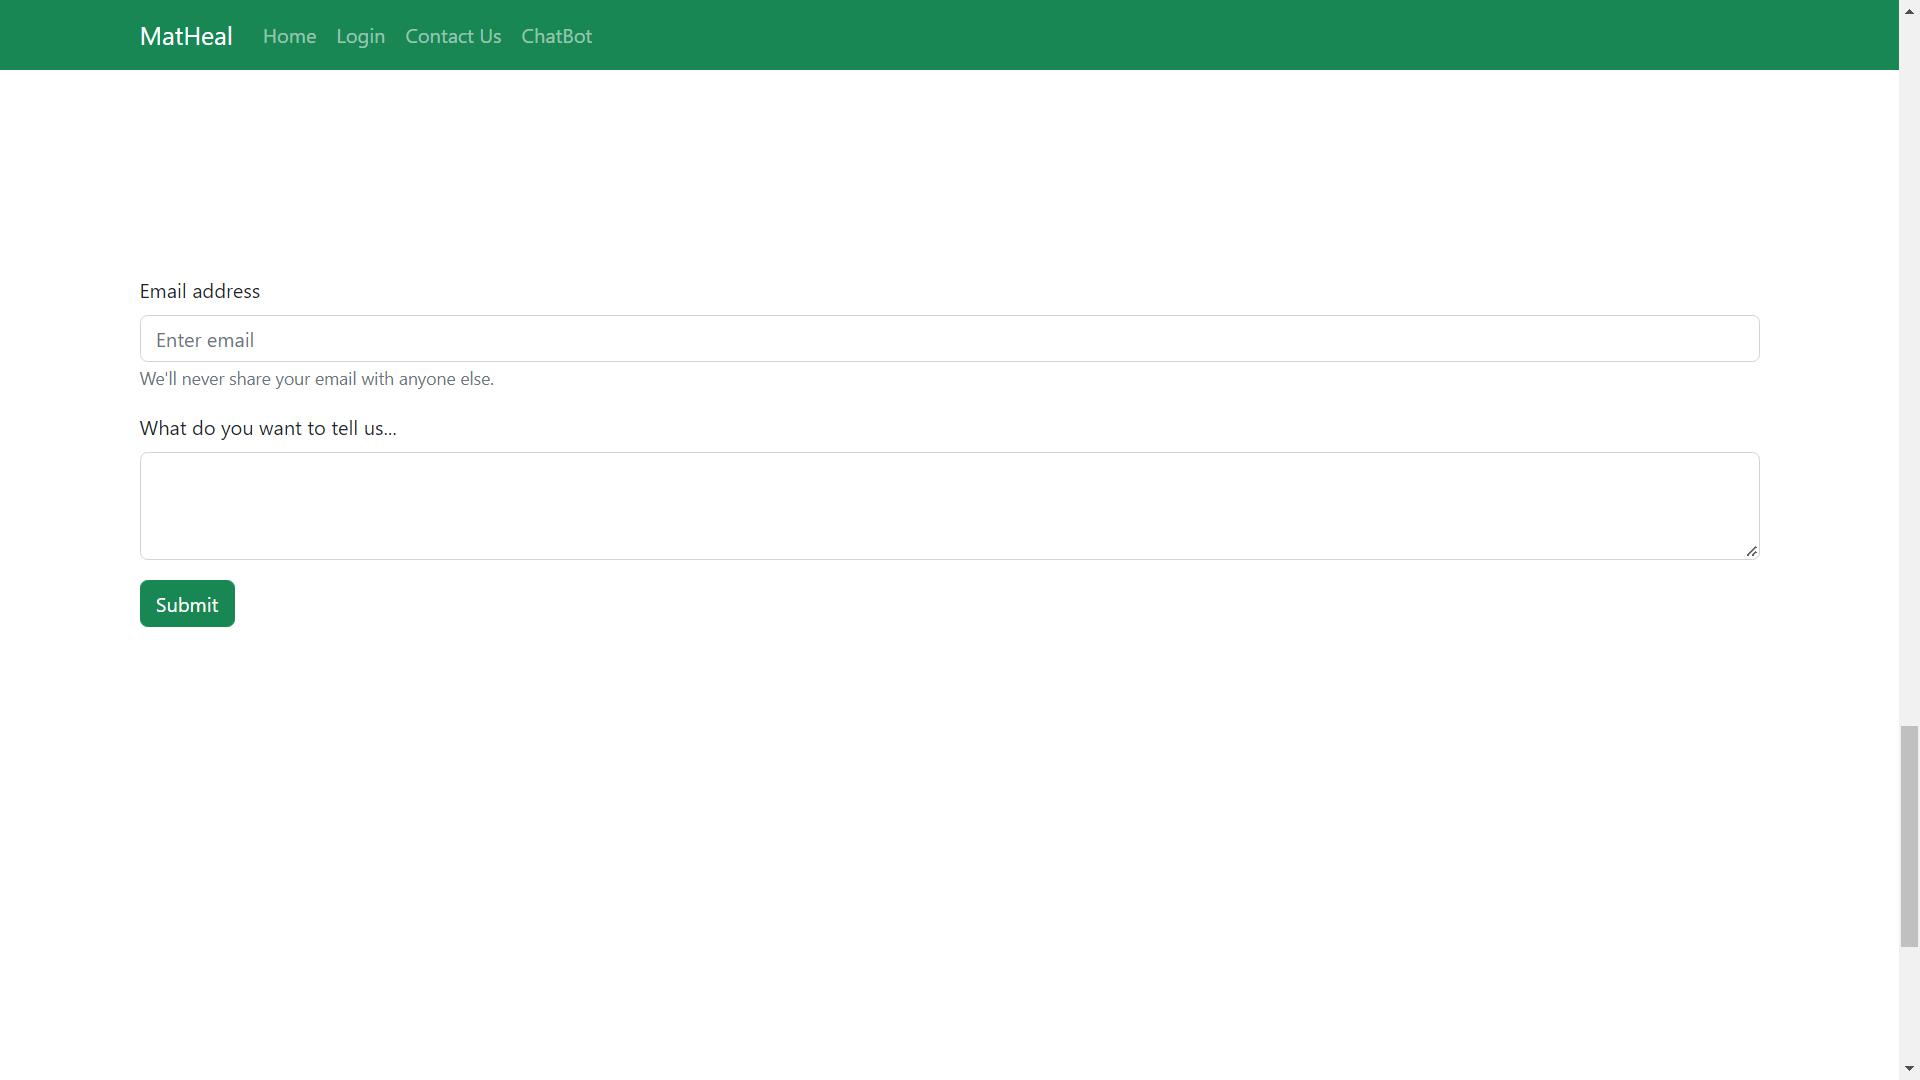Image resolution: width=1920 pixels, height=1080 pixels.
Task: Click the Enter email input field
Action: click(949, 339)
